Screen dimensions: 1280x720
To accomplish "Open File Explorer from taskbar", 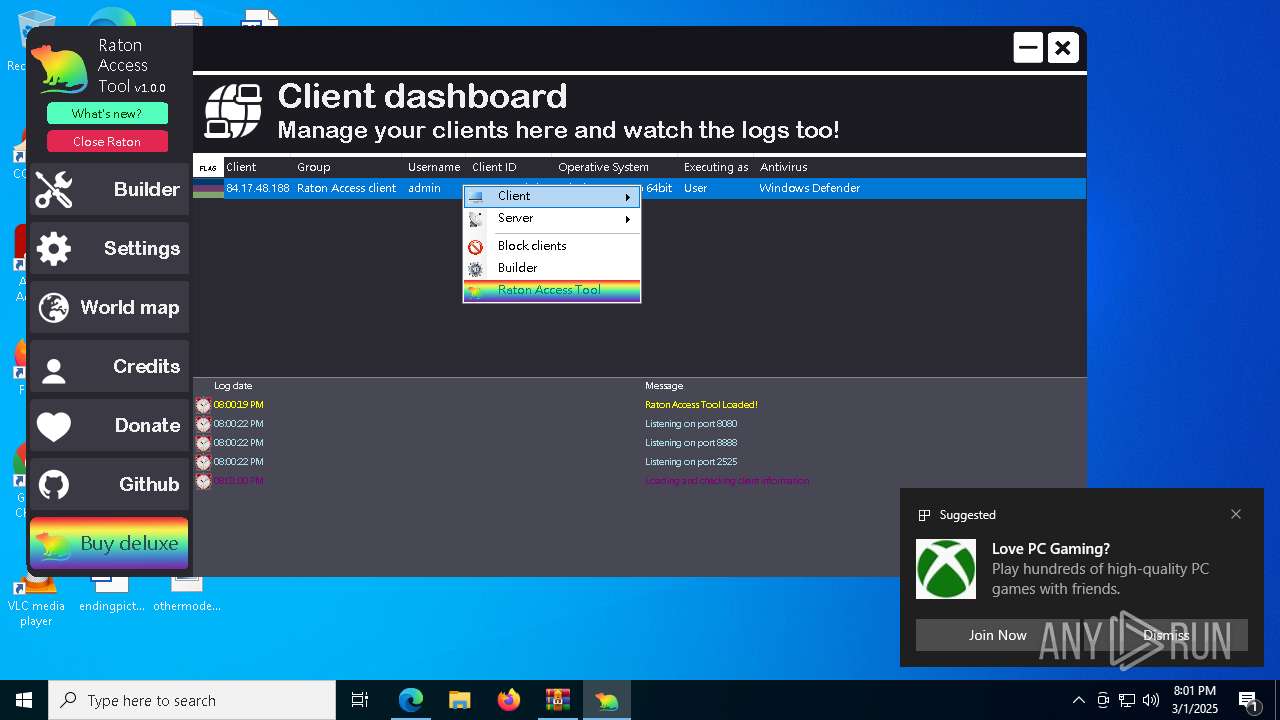I will [x=459, y=700].
